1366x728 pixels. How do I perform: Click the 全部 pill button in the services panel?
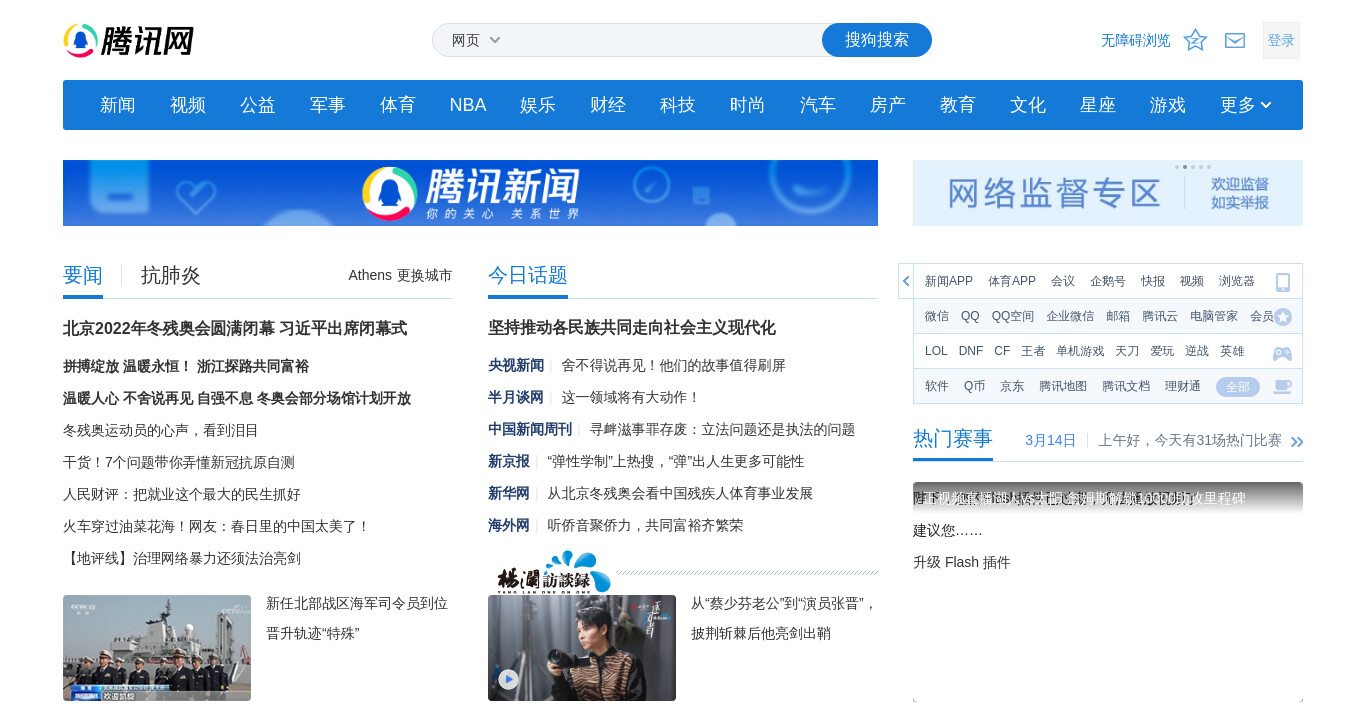(1238, 387)
